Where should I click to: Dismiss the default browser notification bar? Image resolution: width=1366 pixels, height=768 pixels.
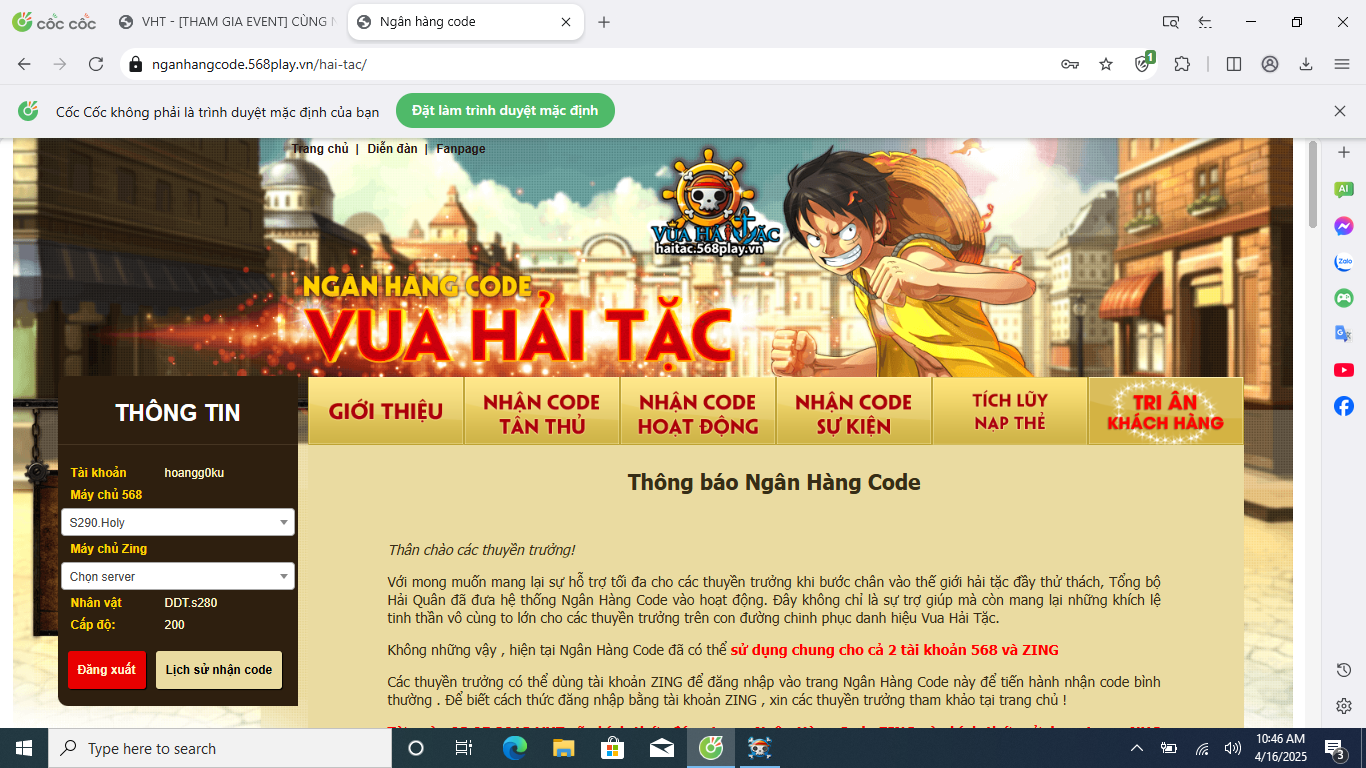[x=1340, y=111]
